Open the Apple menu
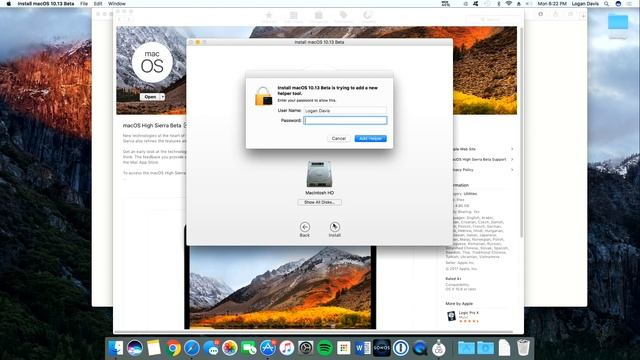The height and width of the screenshot is (360, 640). point(9,4)
